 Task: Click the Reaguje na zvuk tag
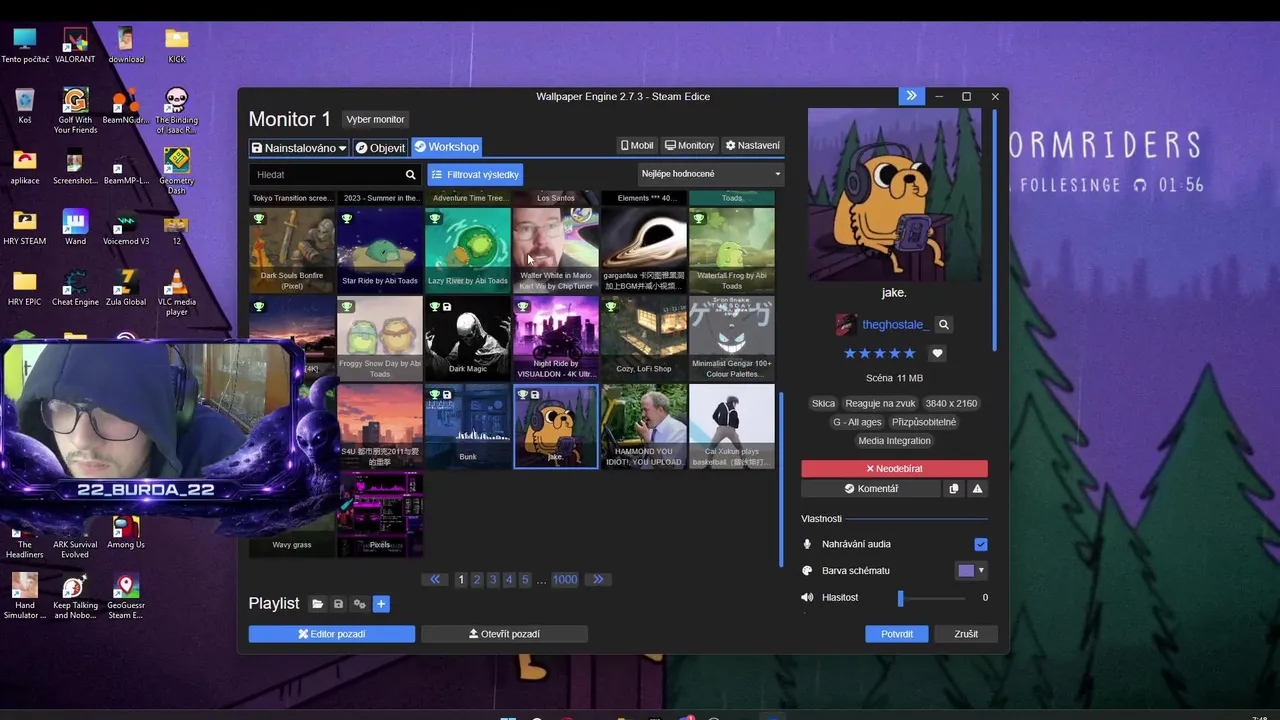pyautogui.click(x=880, y=403)
